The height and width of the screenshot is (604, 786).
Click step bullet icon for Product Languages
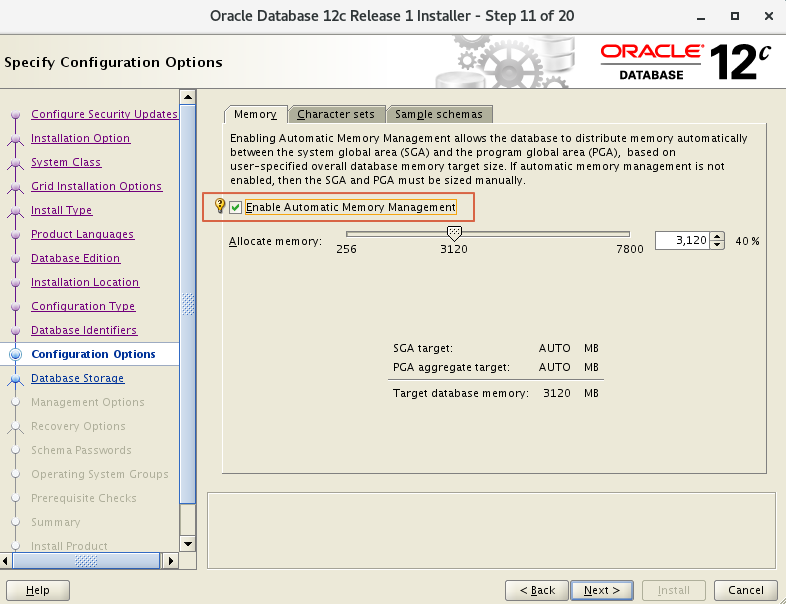16,234
